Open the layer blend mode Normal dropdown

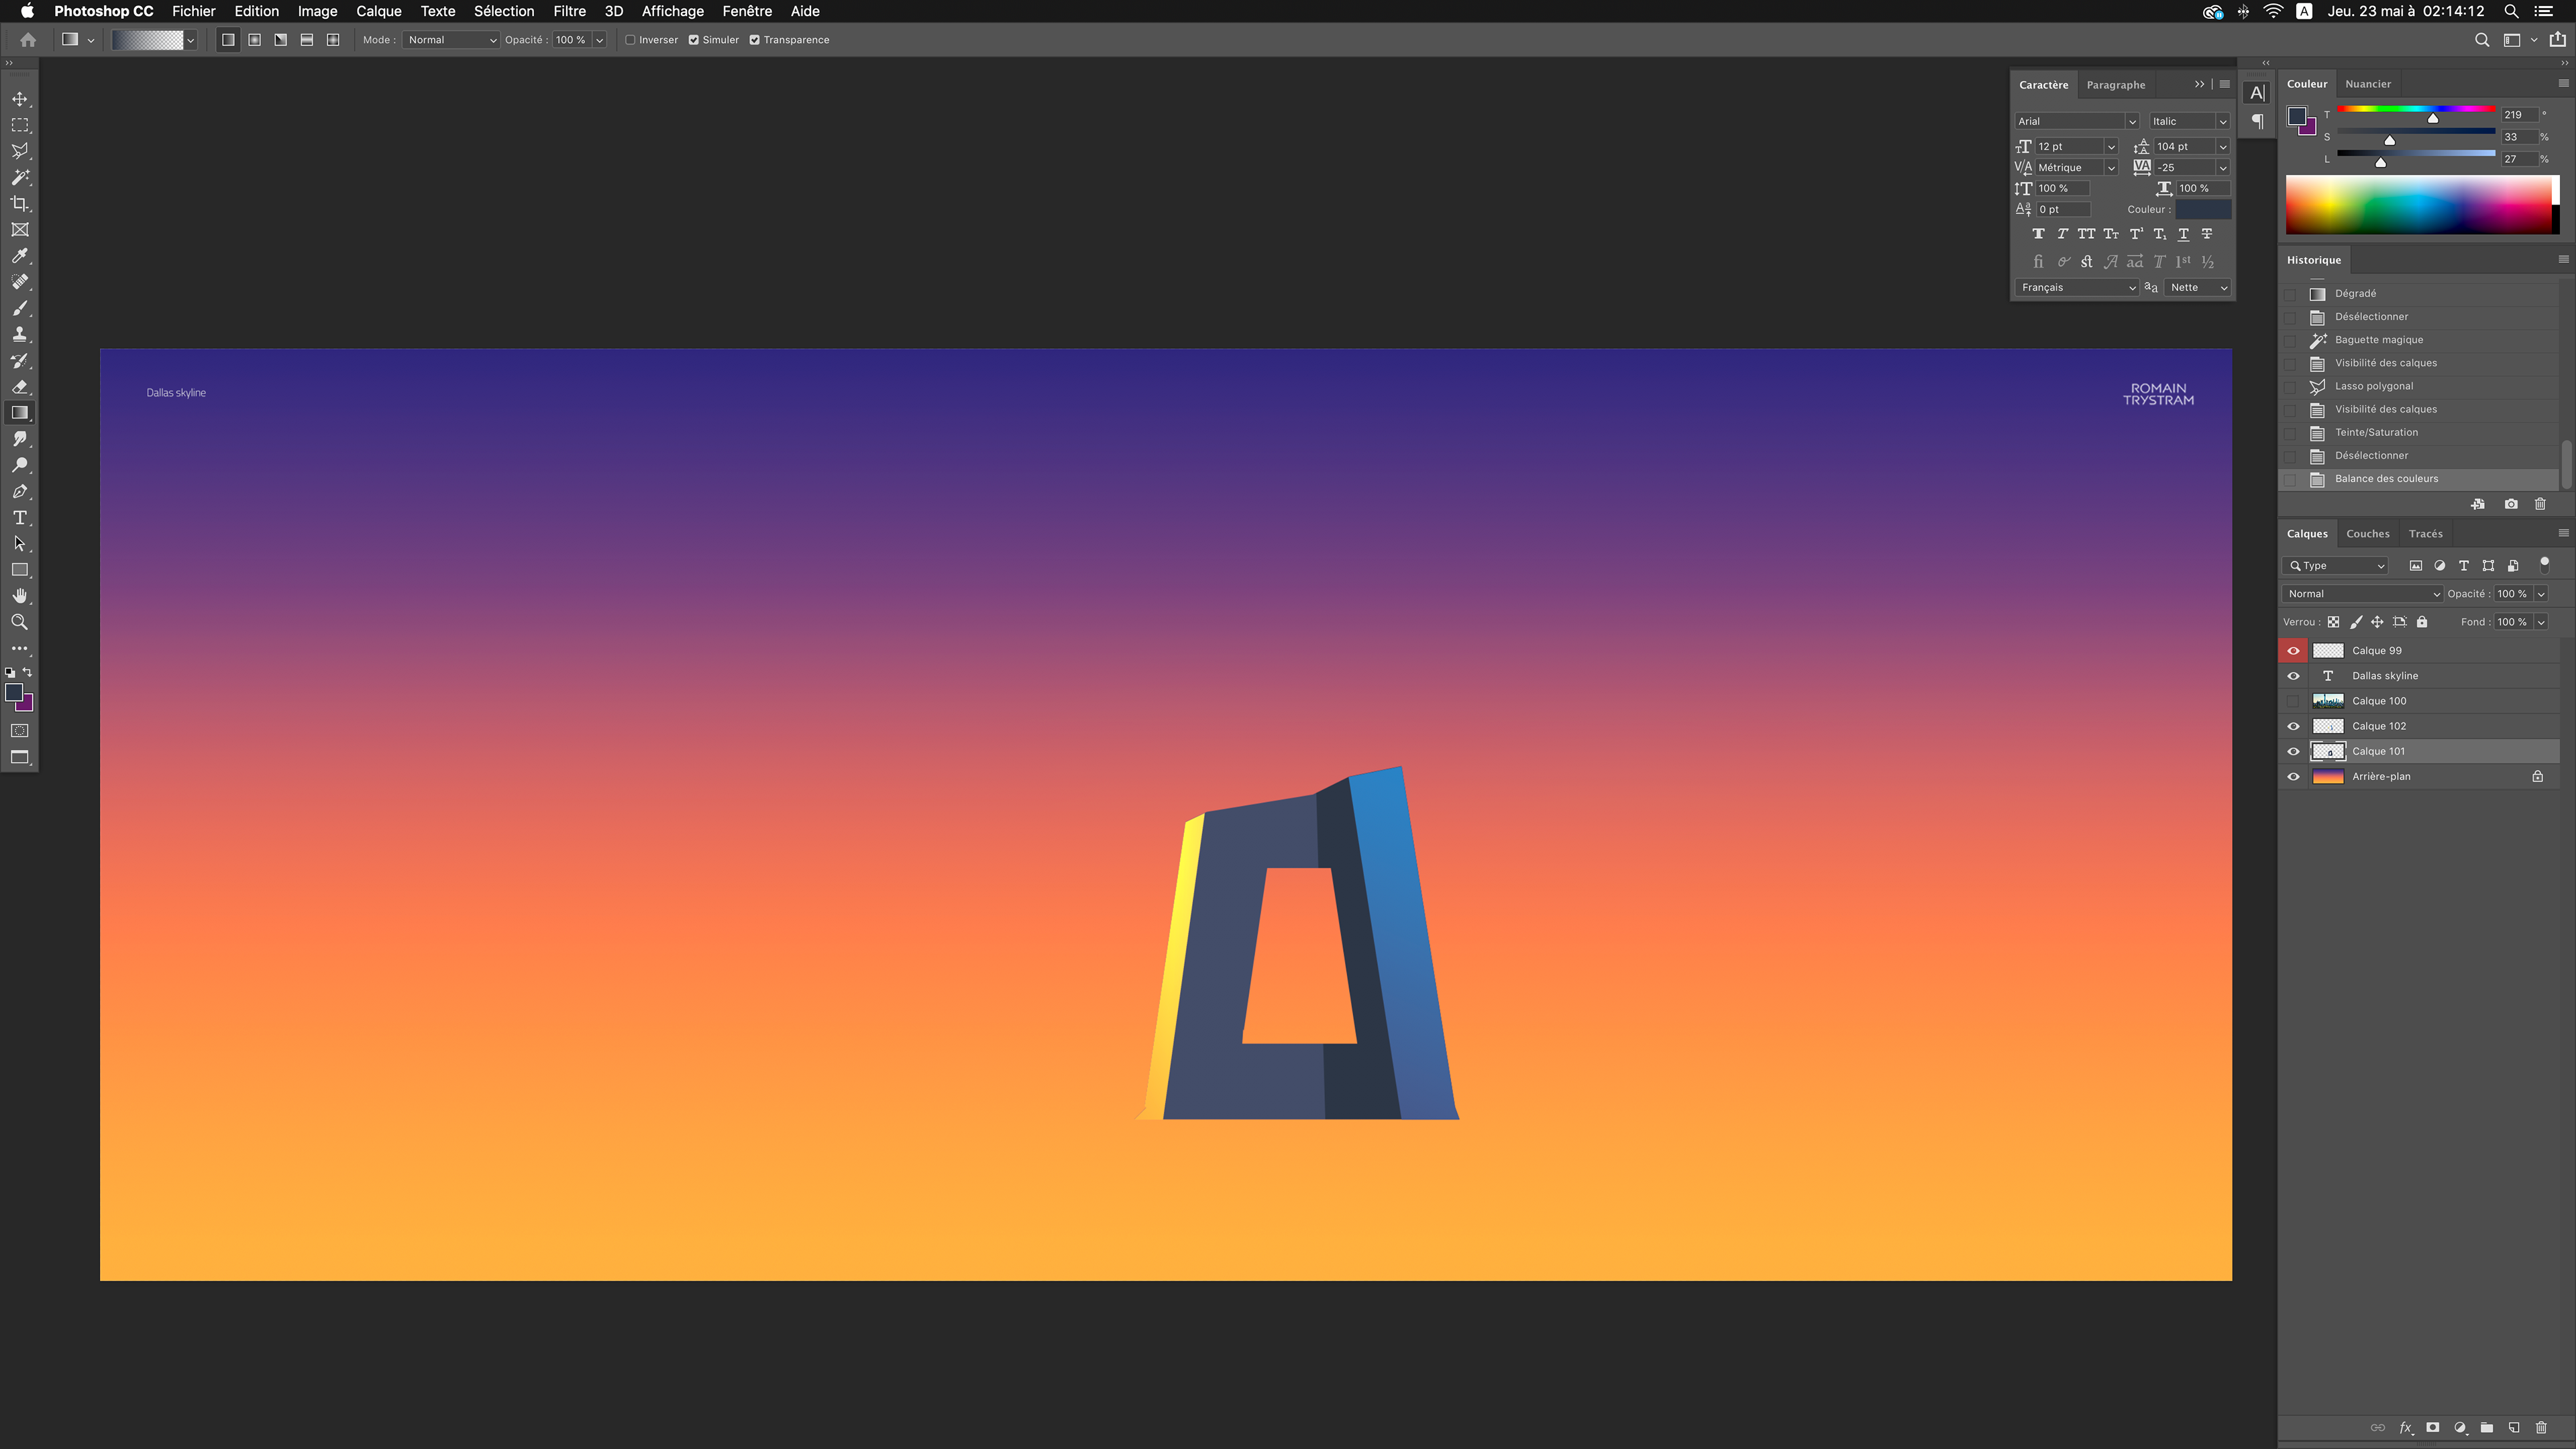click(x=2362, y=594)
